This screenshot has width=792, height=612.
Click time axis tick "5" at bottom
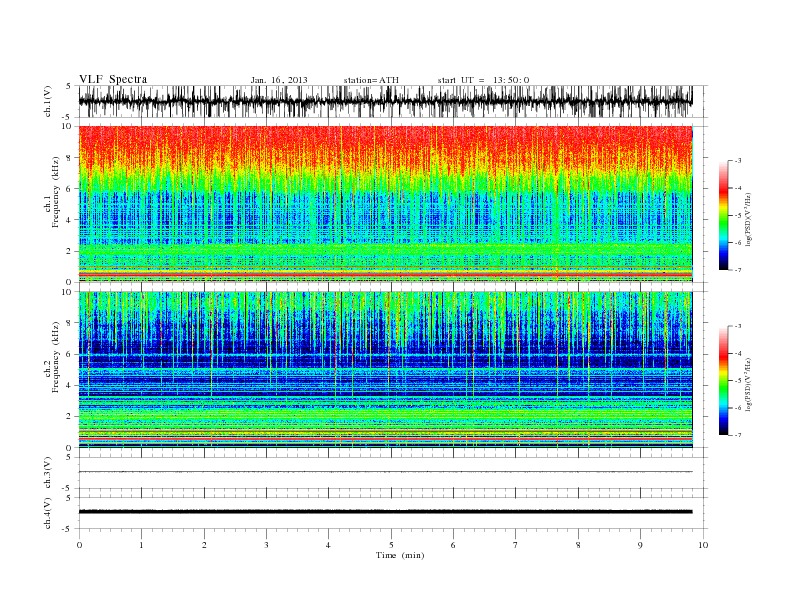391,545
